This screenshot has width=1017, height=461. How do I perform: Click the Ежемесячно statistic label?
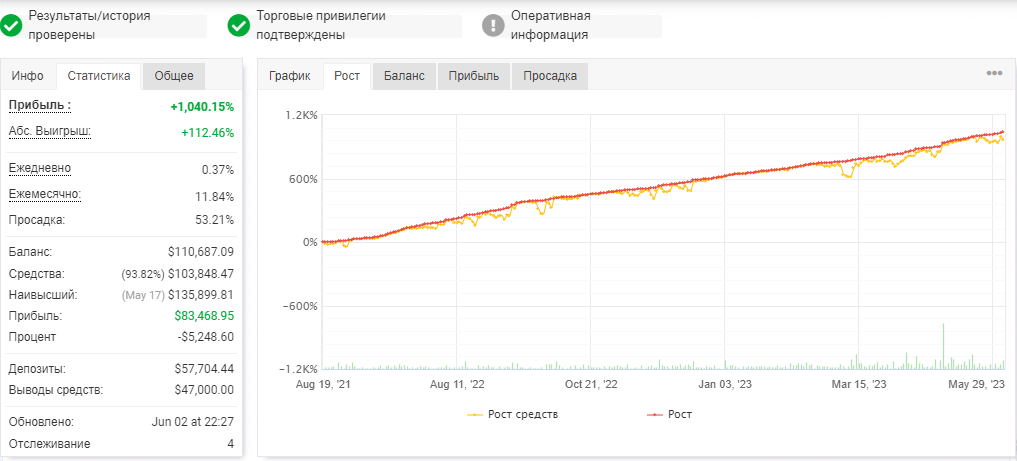tap(45, 195)
